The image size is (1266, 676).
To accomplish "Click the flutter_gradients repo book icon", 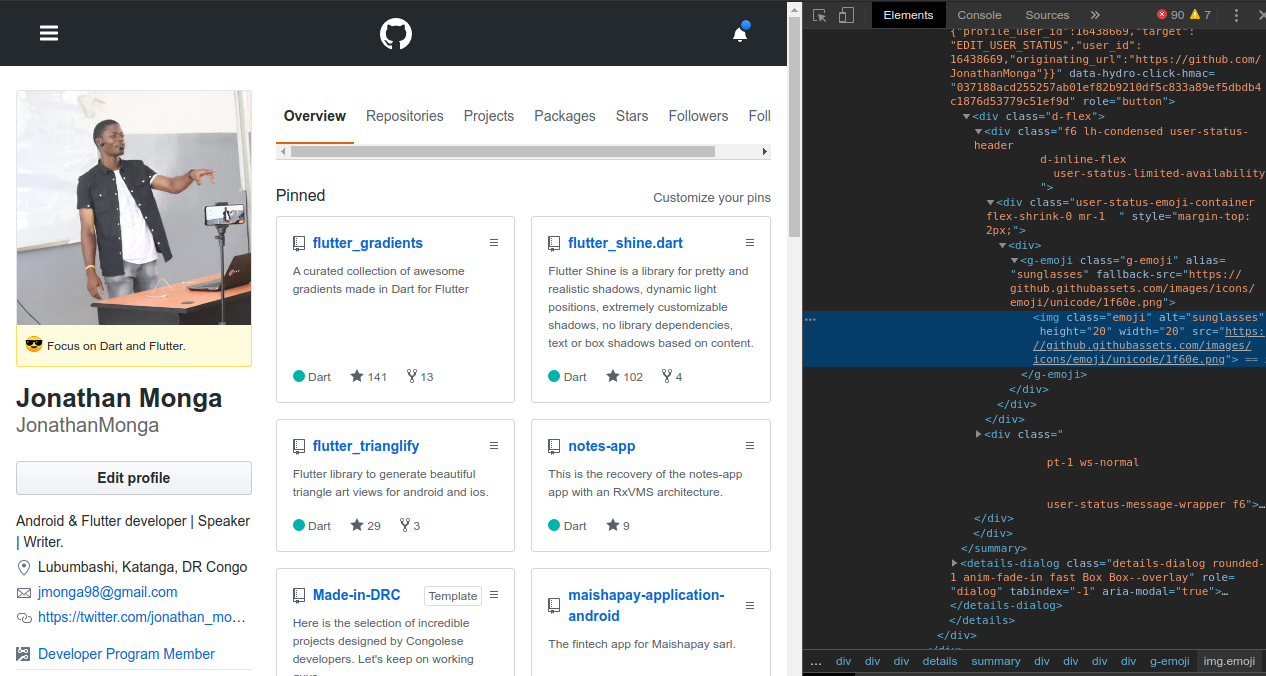I will pyautogui.click(x=299, y=243).
